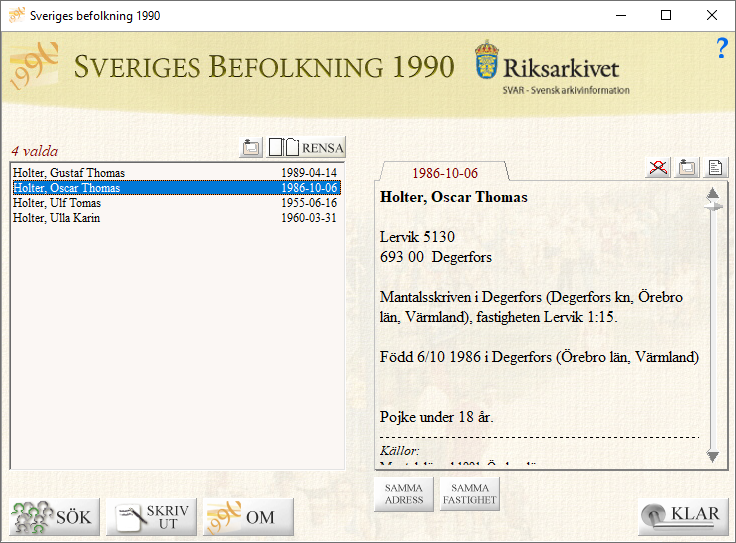Image resolution: width=736 pixels, height=543 pixels.
Task: Select highlighted Holter, Oscar Thomas row
Action: click(x=176, y=188)
